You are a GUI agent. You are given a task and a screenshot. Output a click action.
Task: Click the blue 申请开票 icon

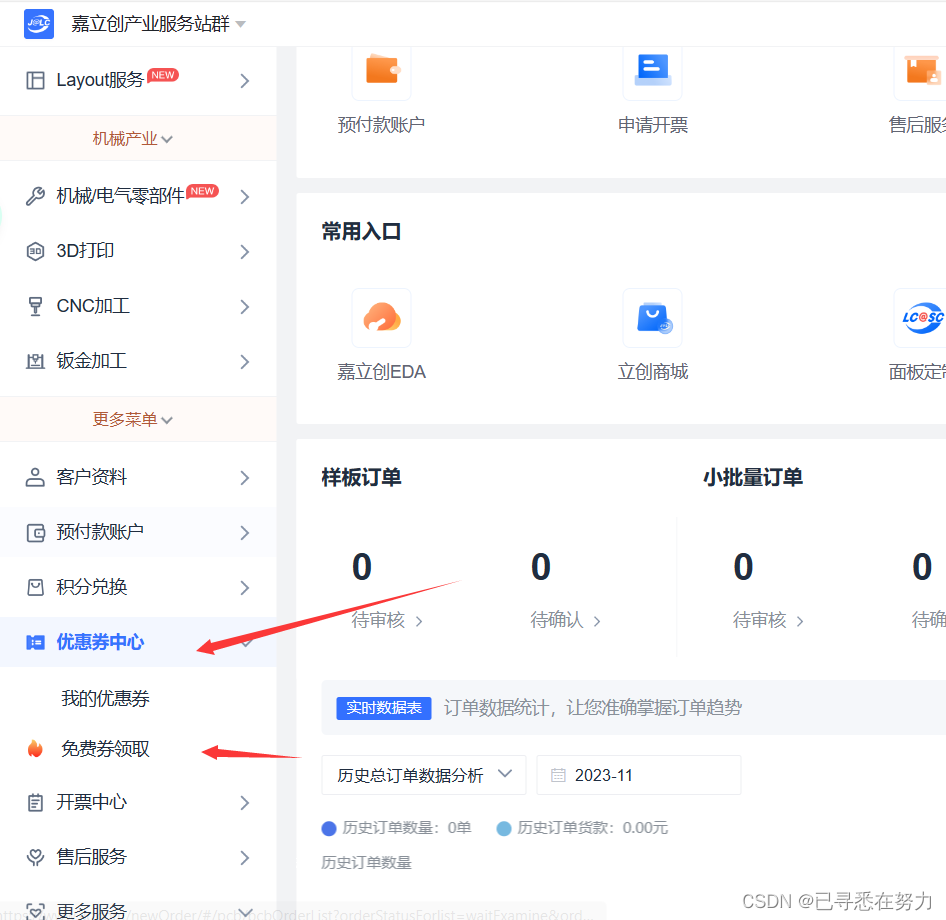pos(653,71)
